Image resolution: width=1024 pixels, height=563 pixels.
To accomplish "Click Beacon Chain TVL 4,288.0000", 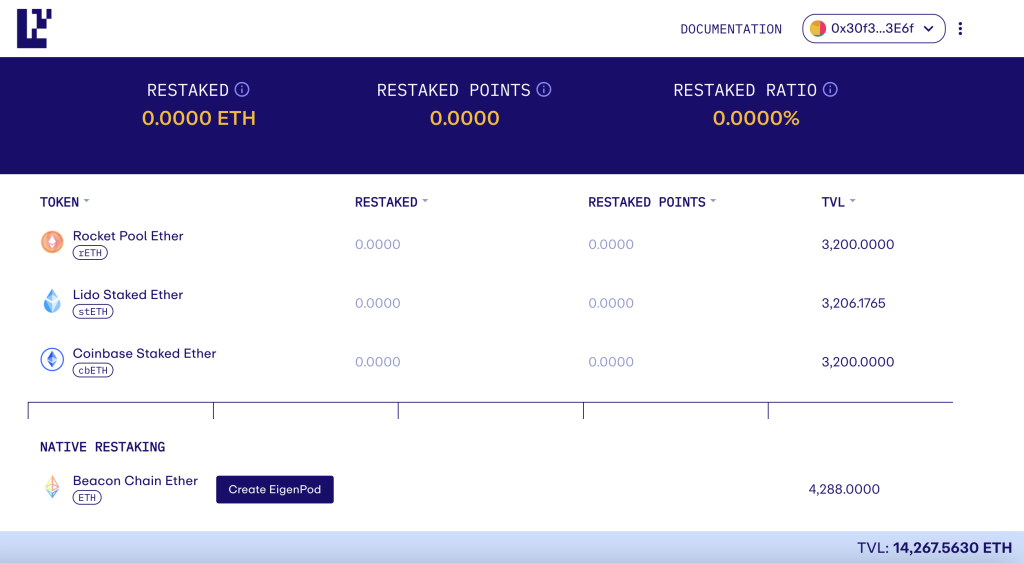I will point(844,489).
